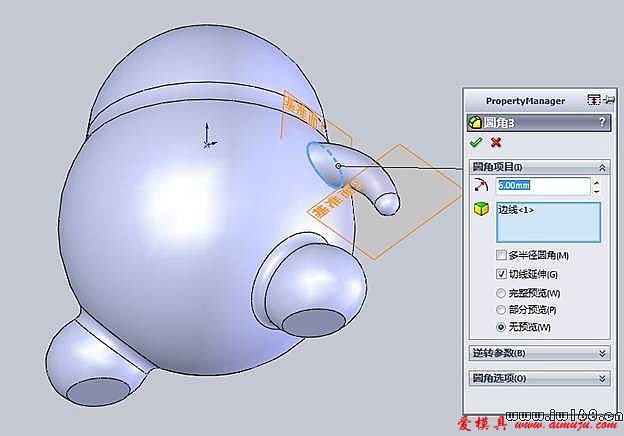Expand the 逆转参数 section
Image resolution: width=624 pixels, height=436 pixels.
601,353
